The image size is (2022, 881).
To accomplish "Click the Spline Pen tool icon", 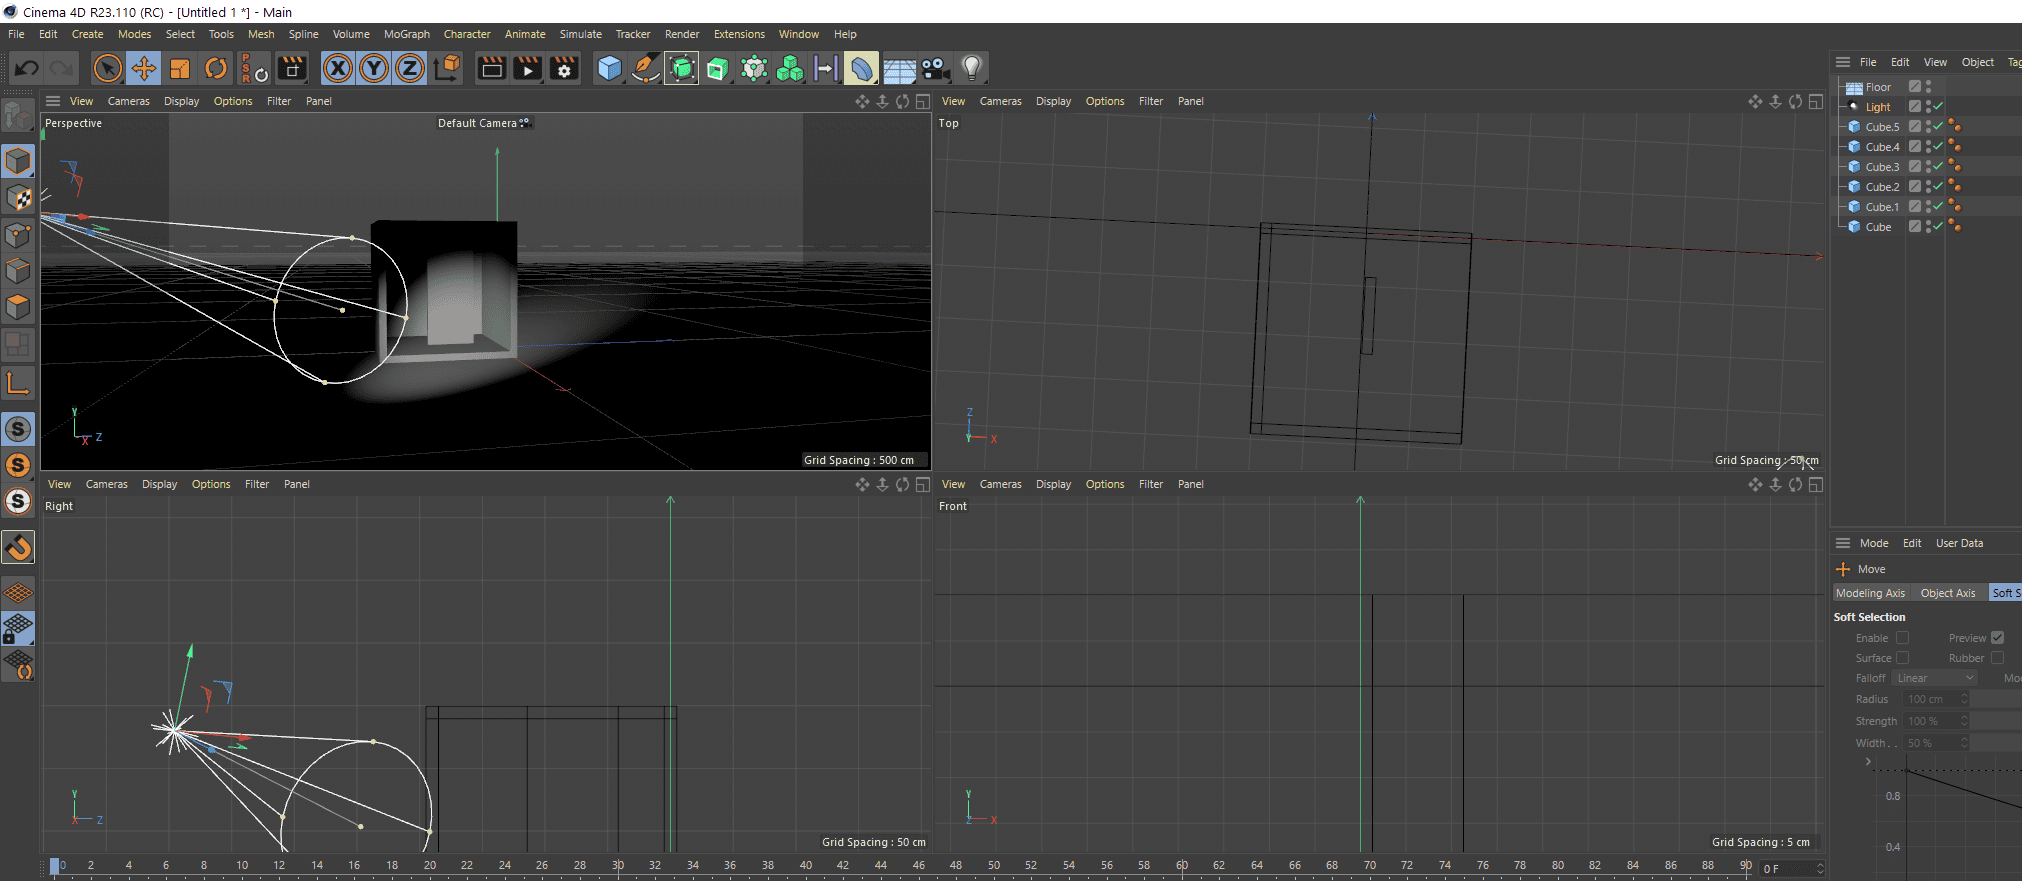I will pos(646,68).
